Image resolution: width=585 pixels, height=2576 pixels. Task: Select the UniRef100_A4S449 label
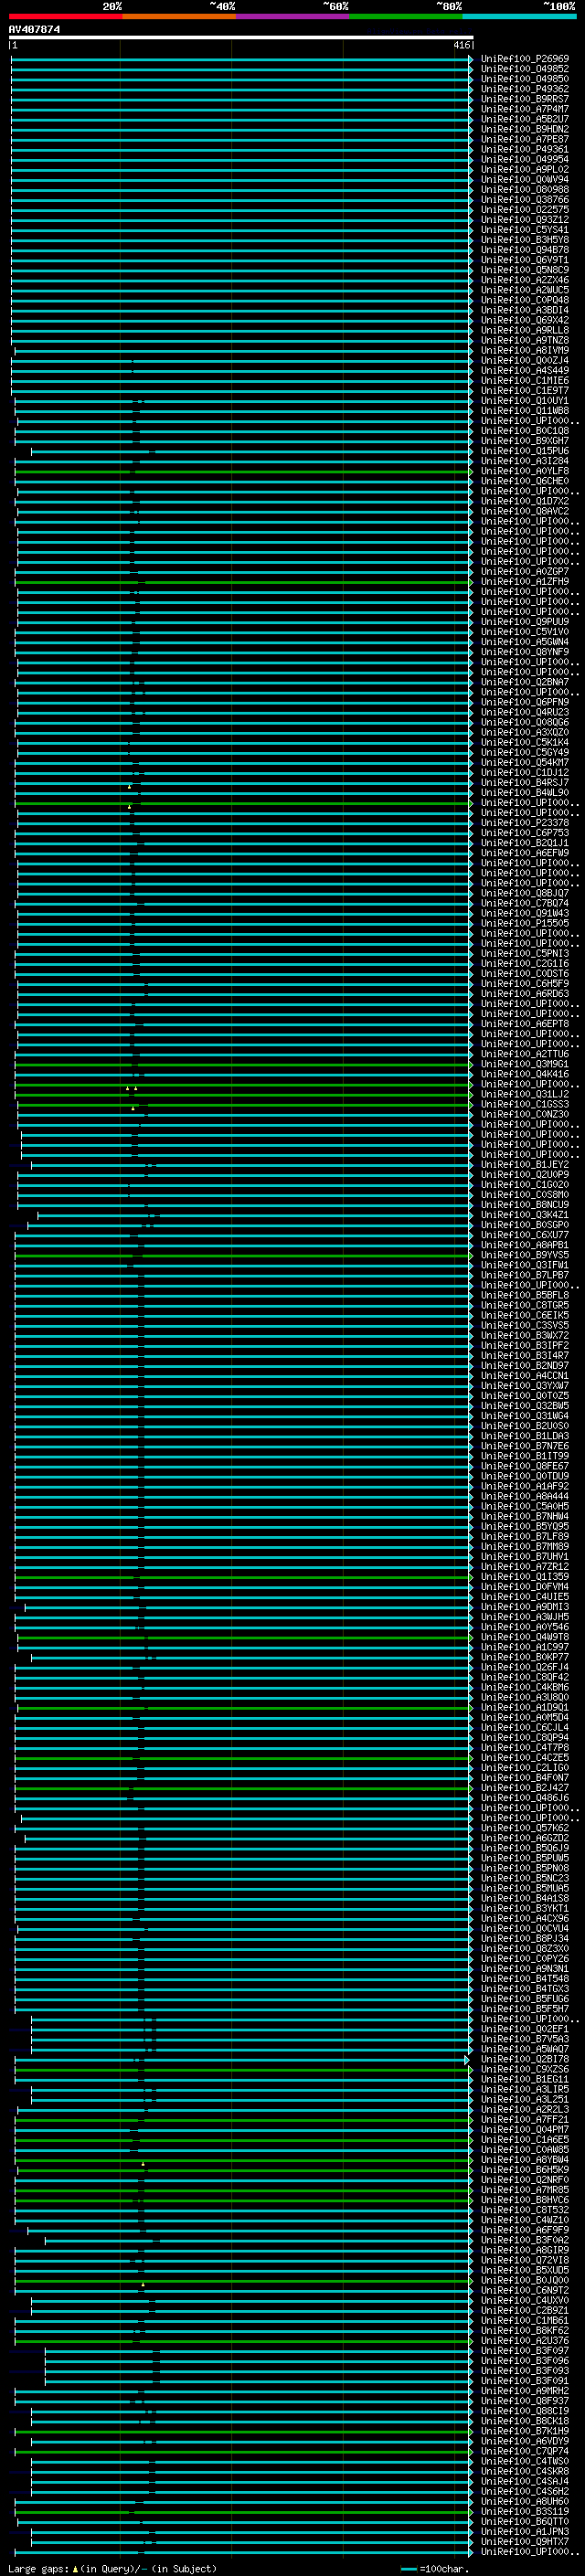pos(524,370)
